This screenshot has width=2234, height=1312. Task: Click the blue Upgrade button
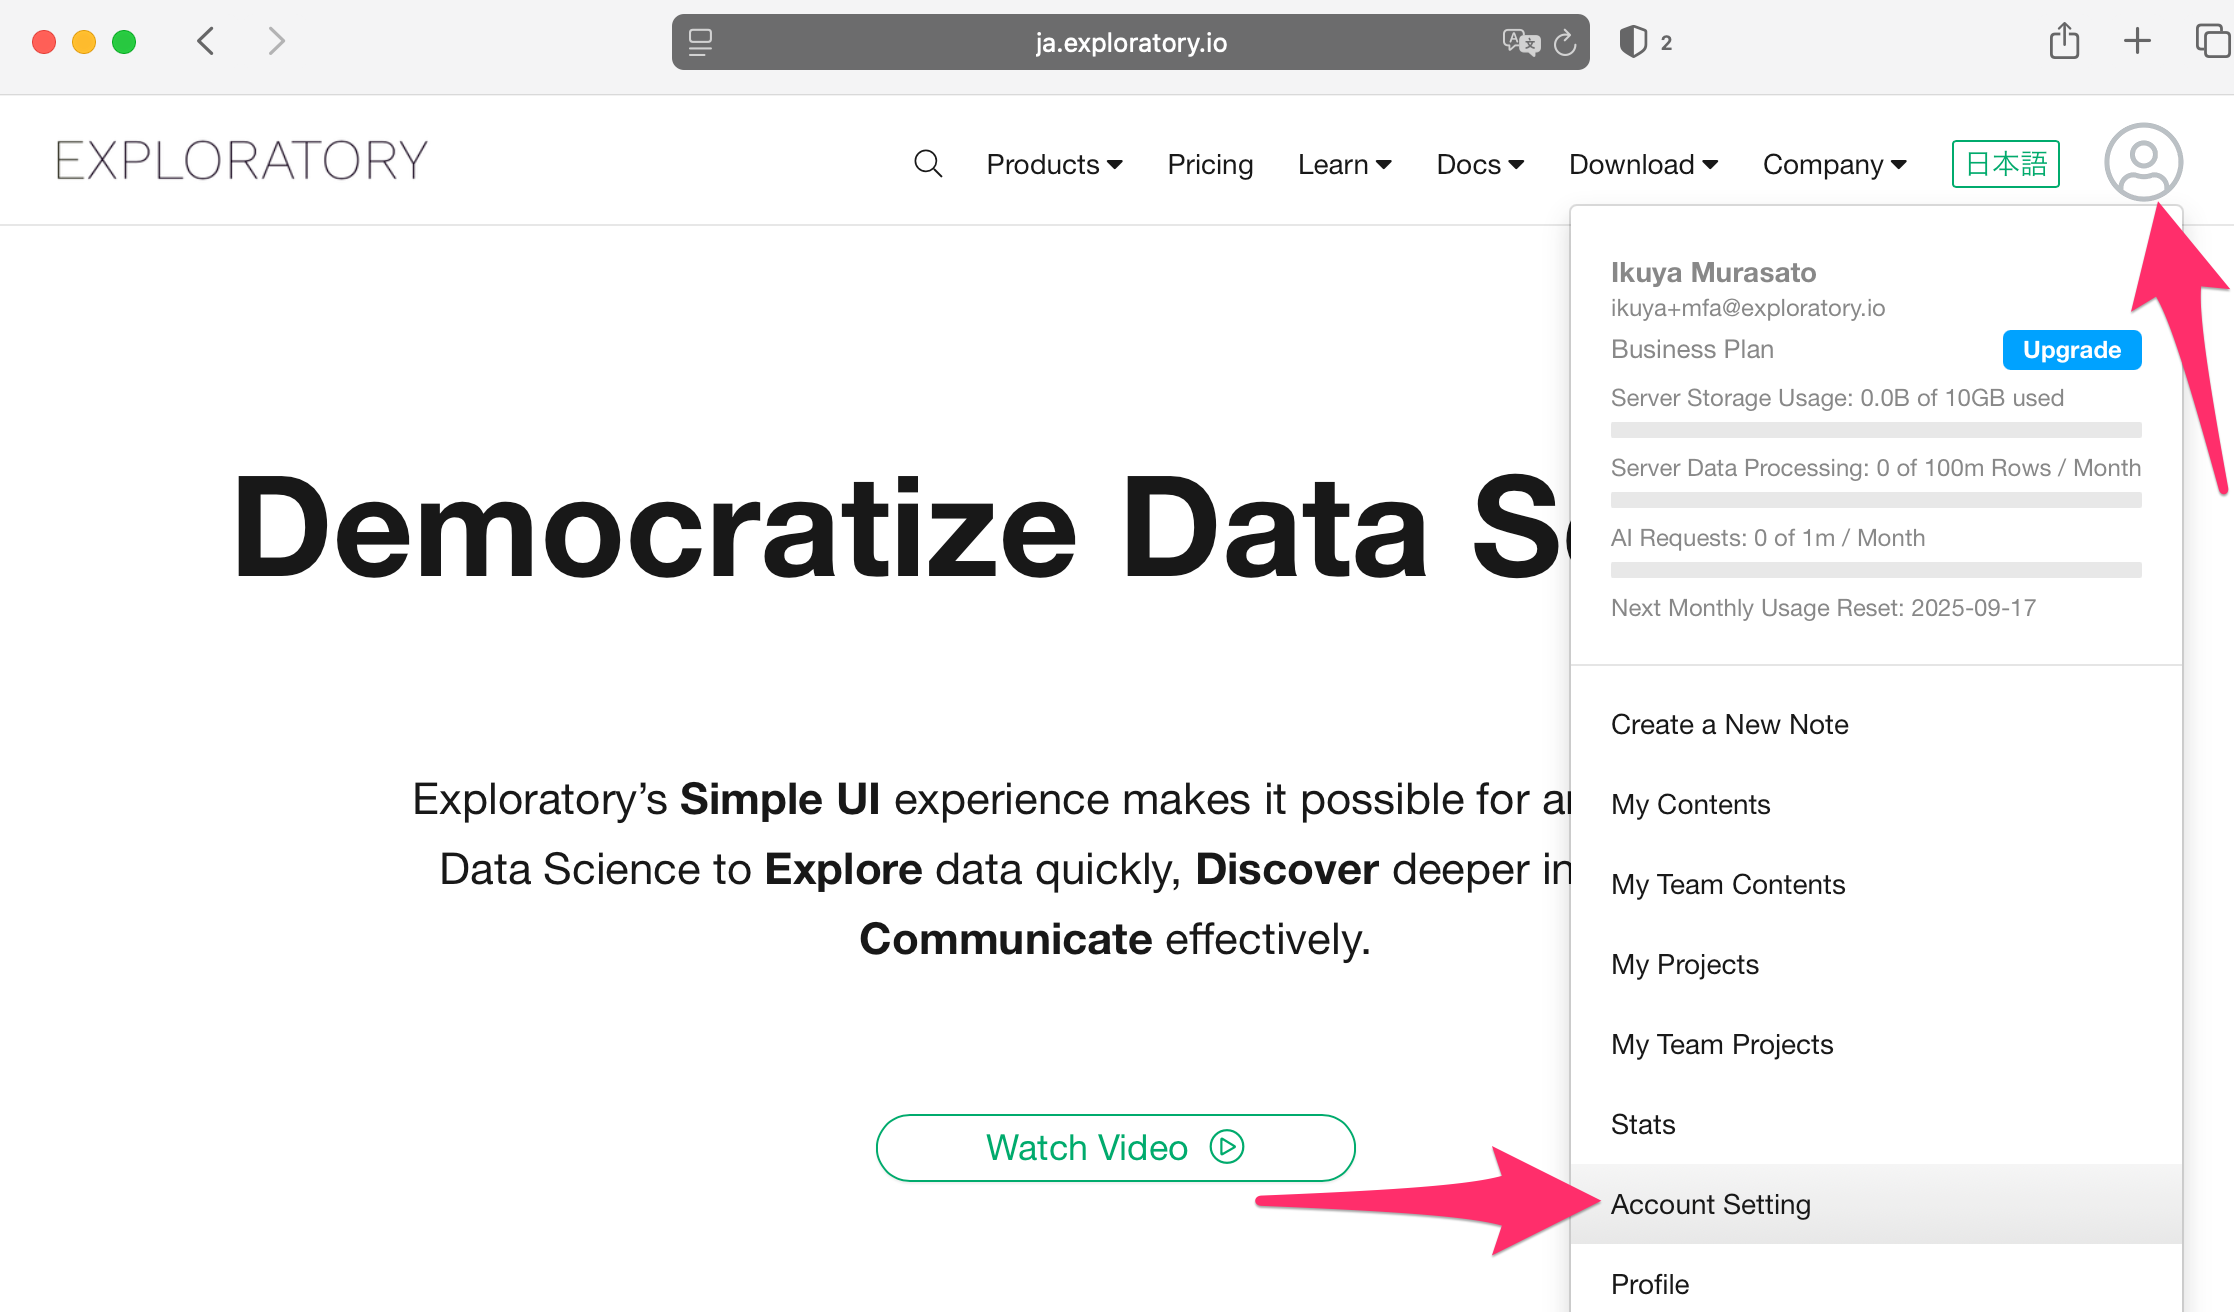tap(2072, 350)
